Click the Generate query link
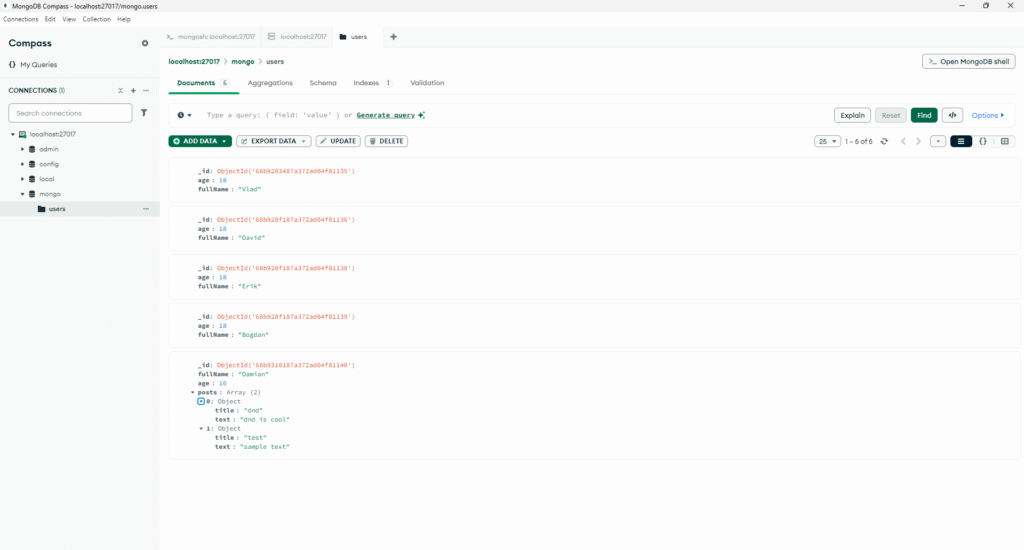 click(385, 115)
